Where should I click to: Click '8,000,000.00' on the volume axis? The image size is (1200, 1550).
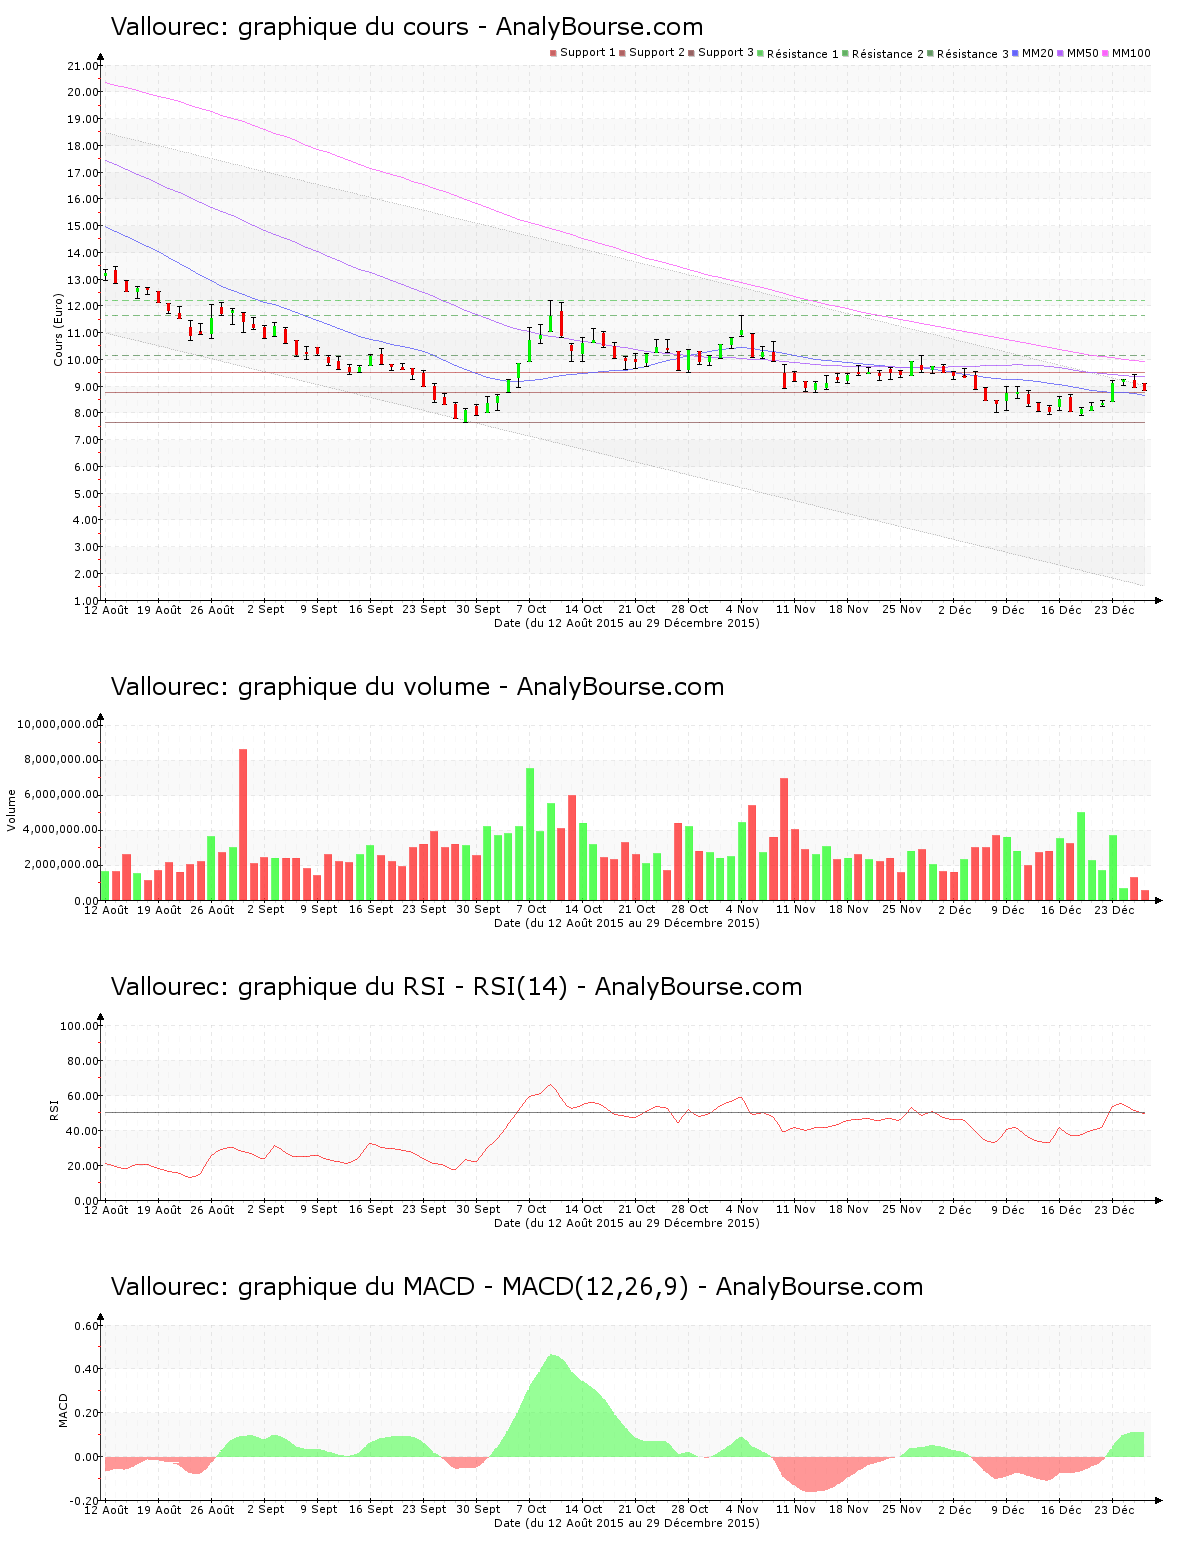(x=60, y=759)
